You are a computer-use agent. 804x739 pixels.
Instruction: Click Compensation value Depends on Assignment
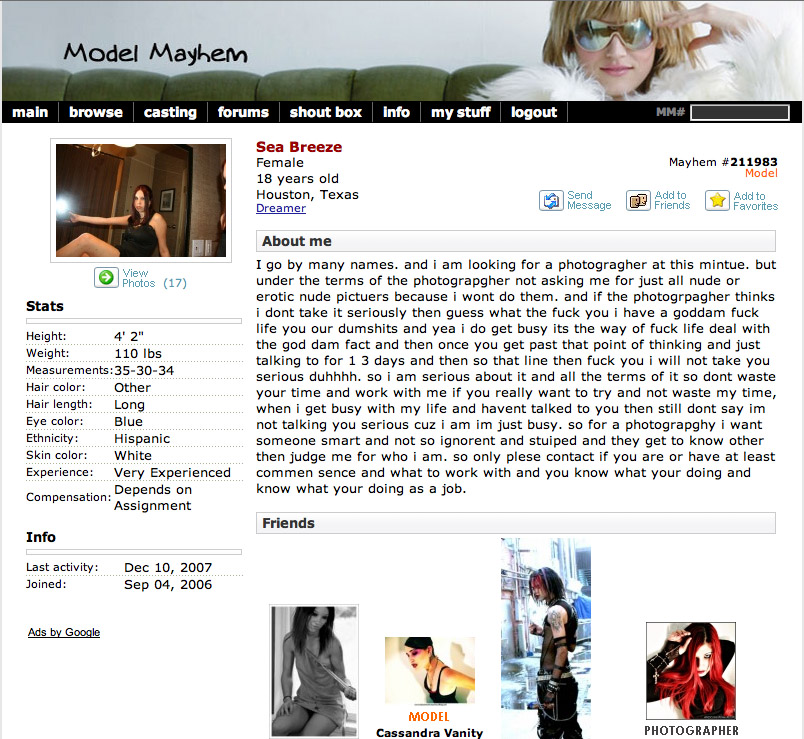coord(153,497)
